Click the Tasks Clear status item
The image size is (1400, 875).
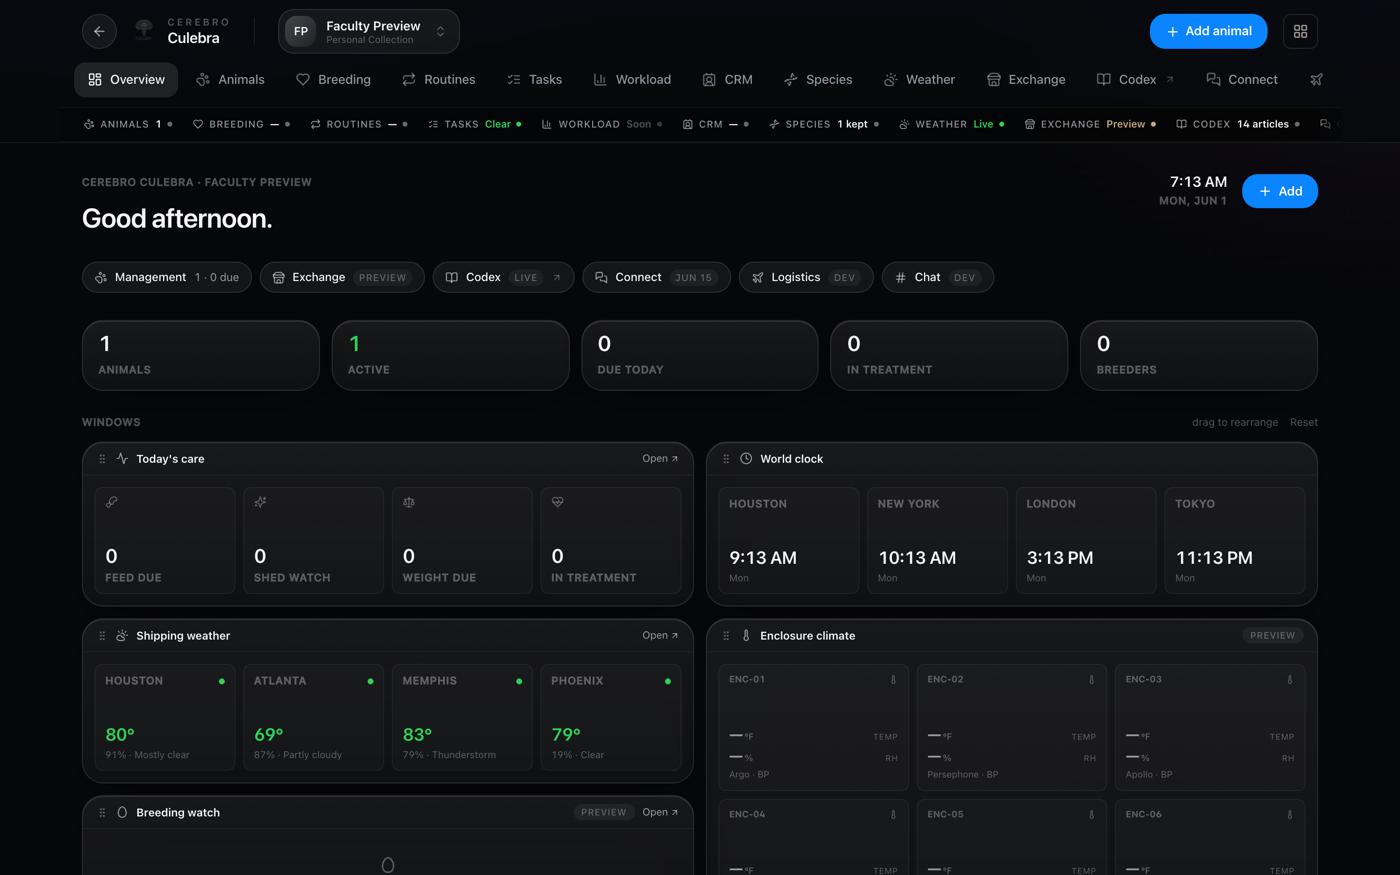[475, 124]
